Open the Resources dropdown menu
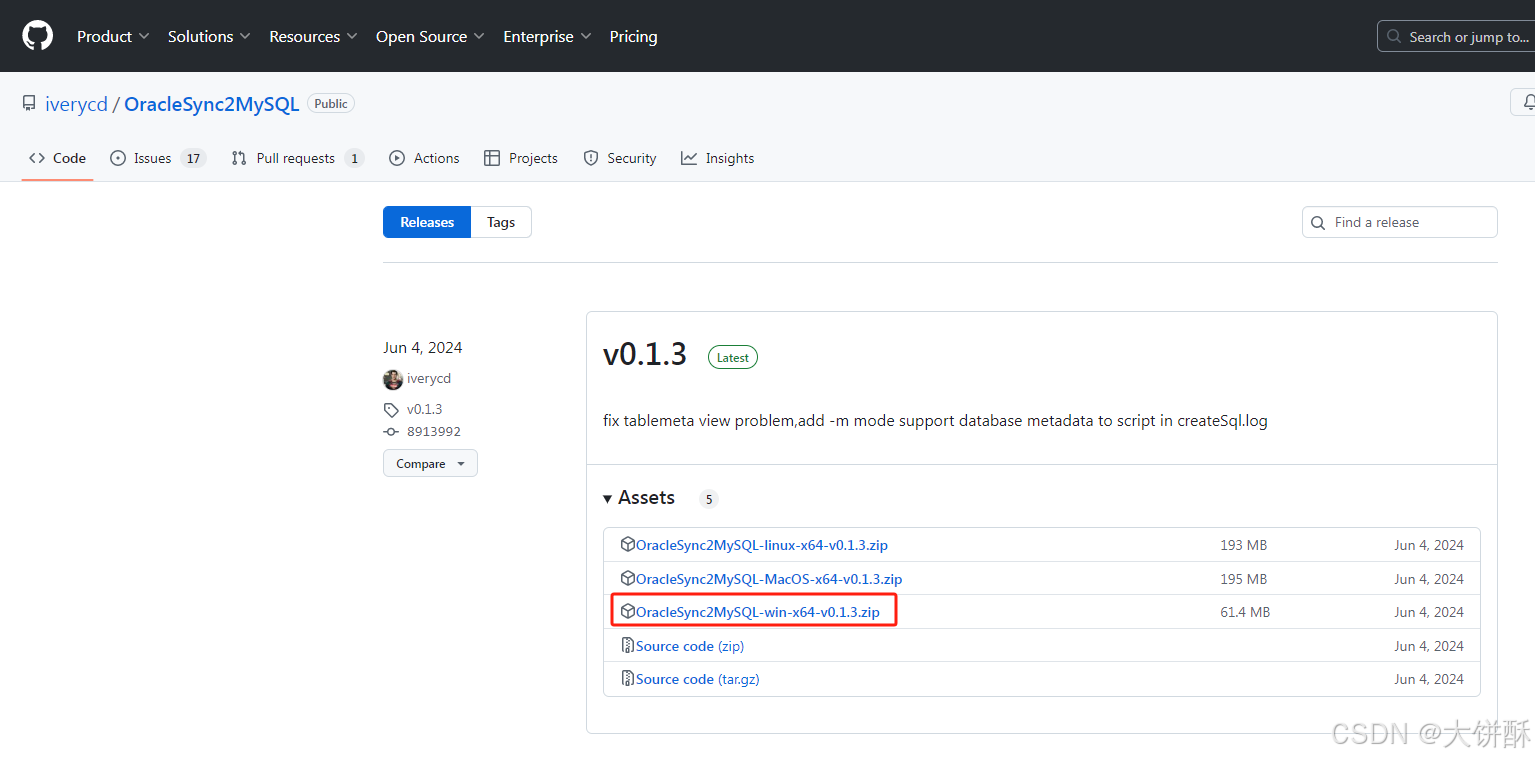 click(x=313, y=36)
